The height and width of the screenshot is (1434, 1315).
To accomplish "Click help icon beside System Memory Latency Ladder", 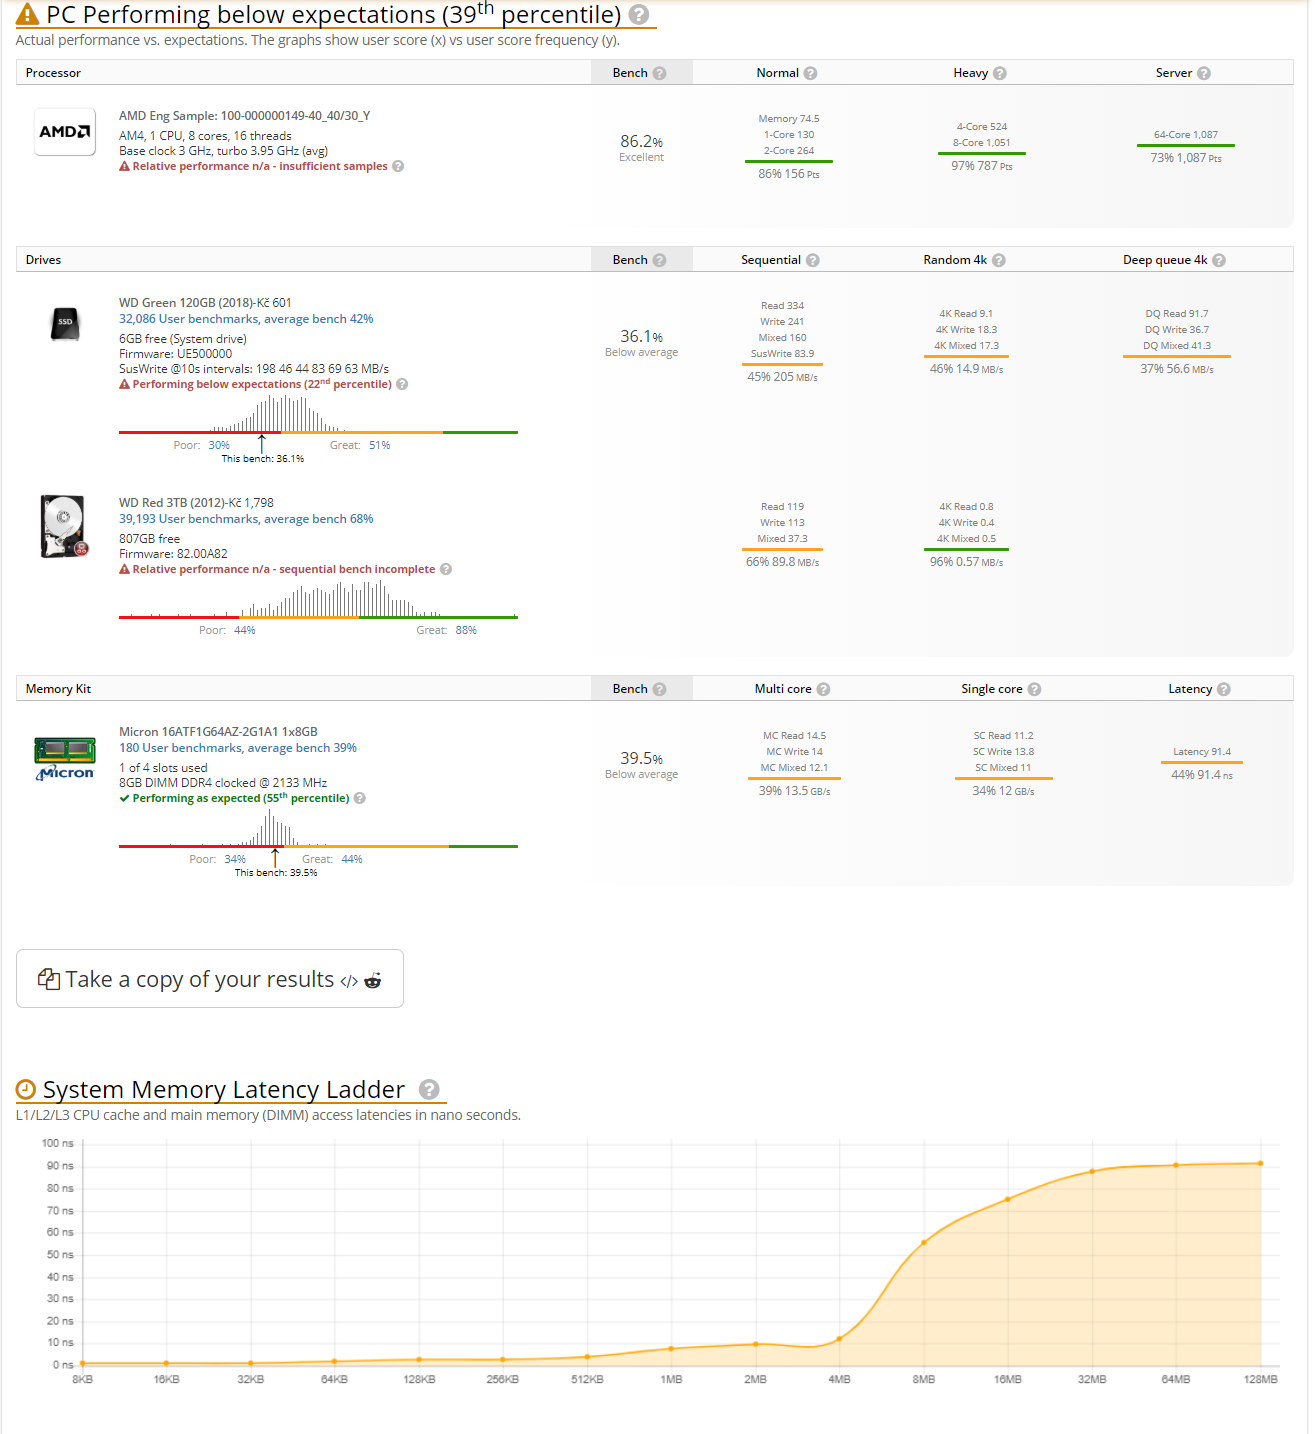I will click(x=429, y=1090).
